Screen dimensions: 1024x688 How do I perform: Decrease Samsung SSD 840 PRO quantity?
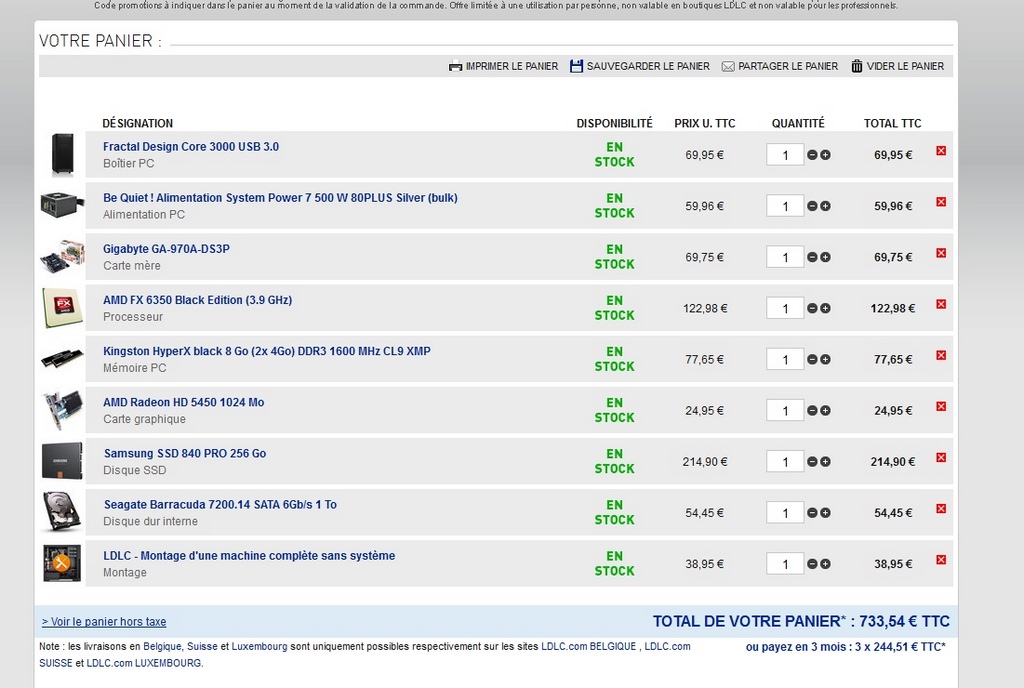[x=812, y=461]
